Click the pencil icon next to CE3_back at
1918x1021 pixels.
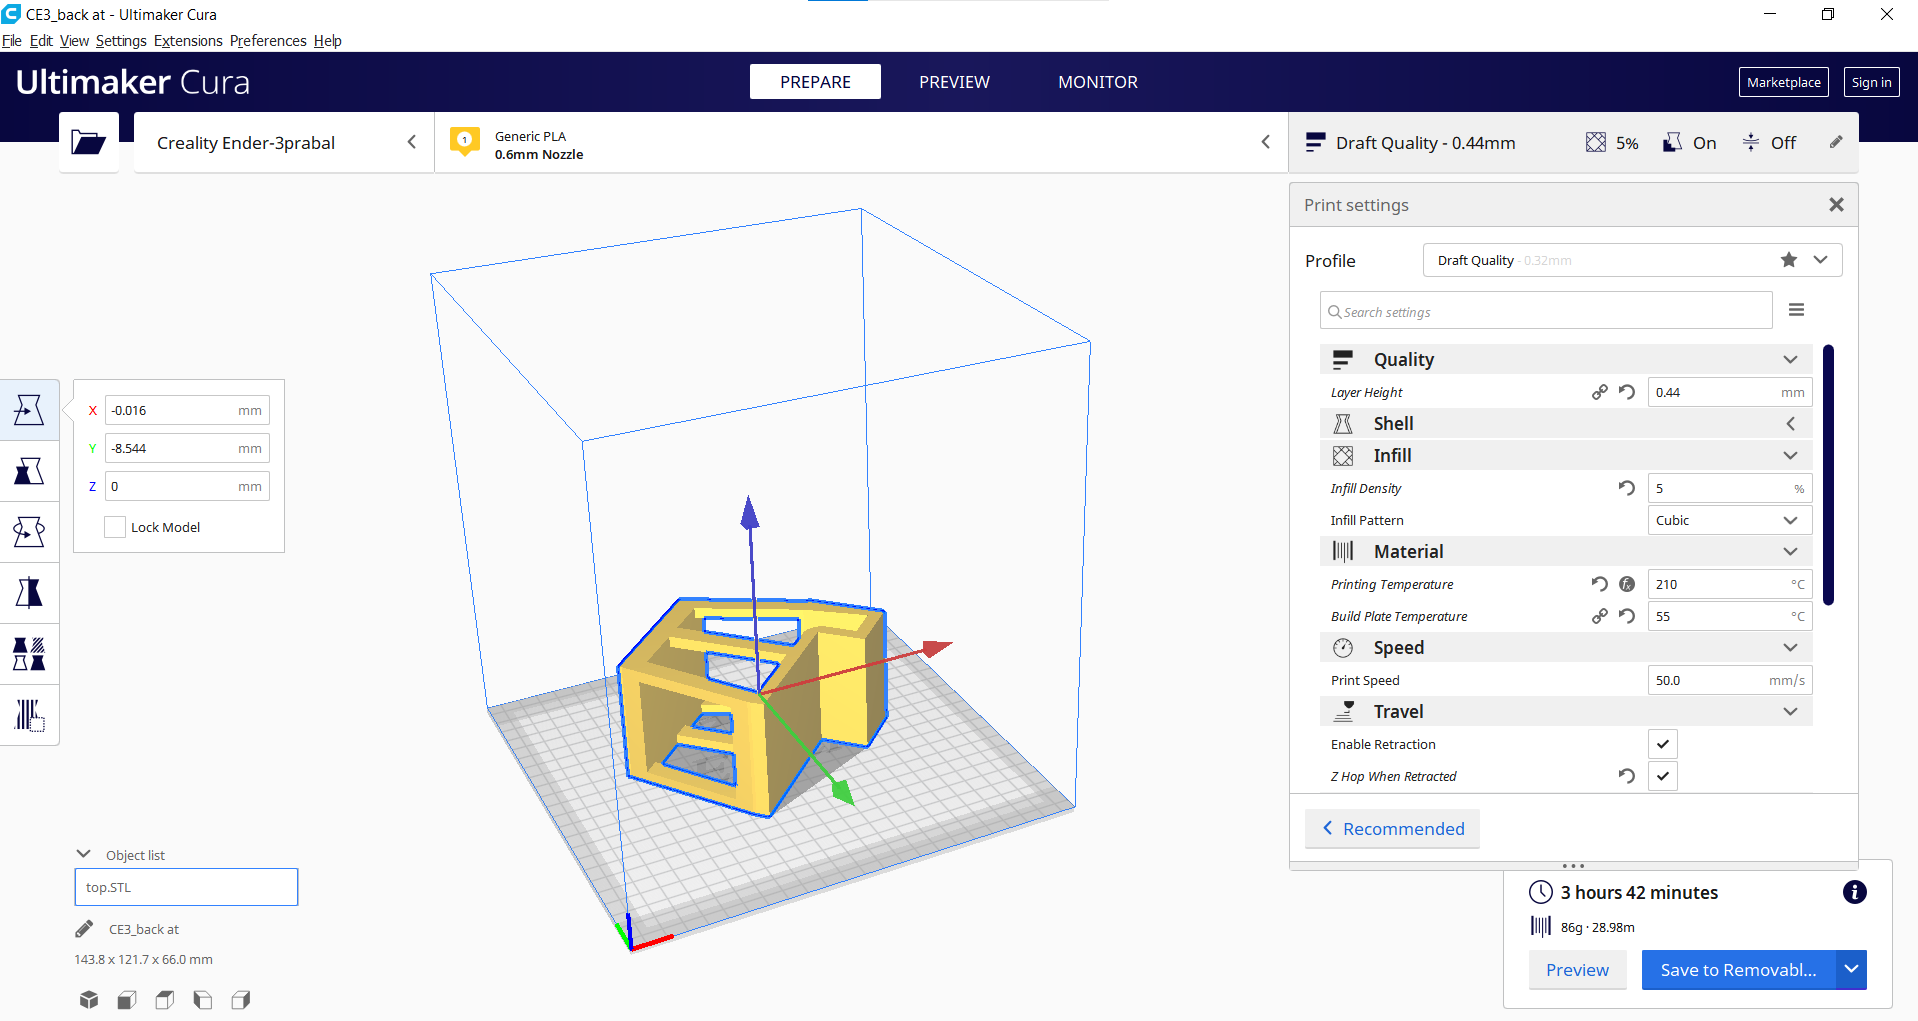point(84,929)
